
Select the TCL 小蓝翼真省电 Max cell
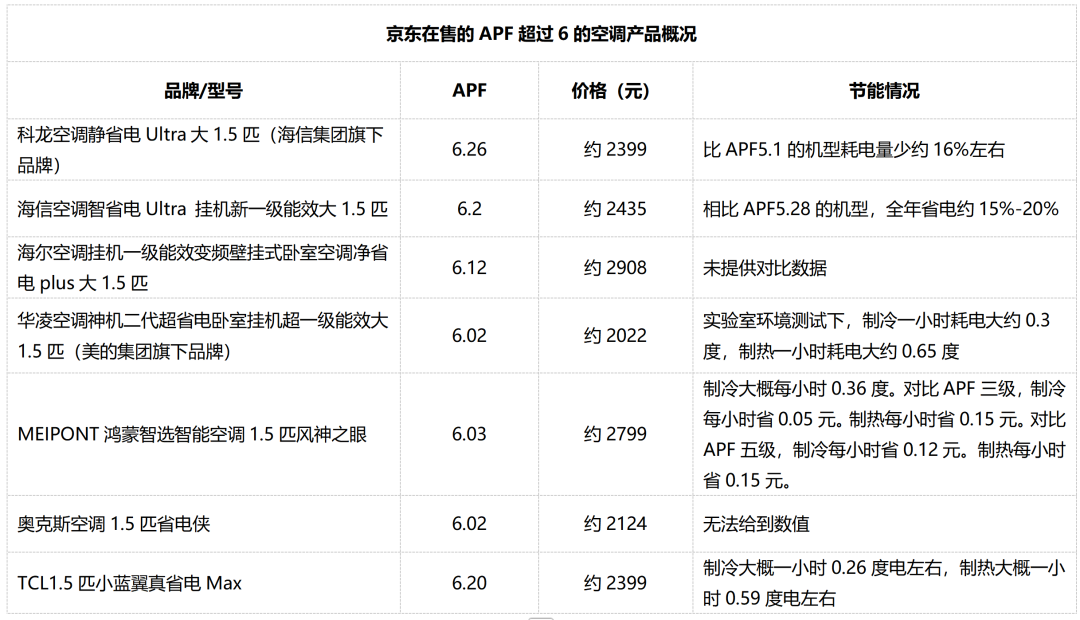click(130, 583)
